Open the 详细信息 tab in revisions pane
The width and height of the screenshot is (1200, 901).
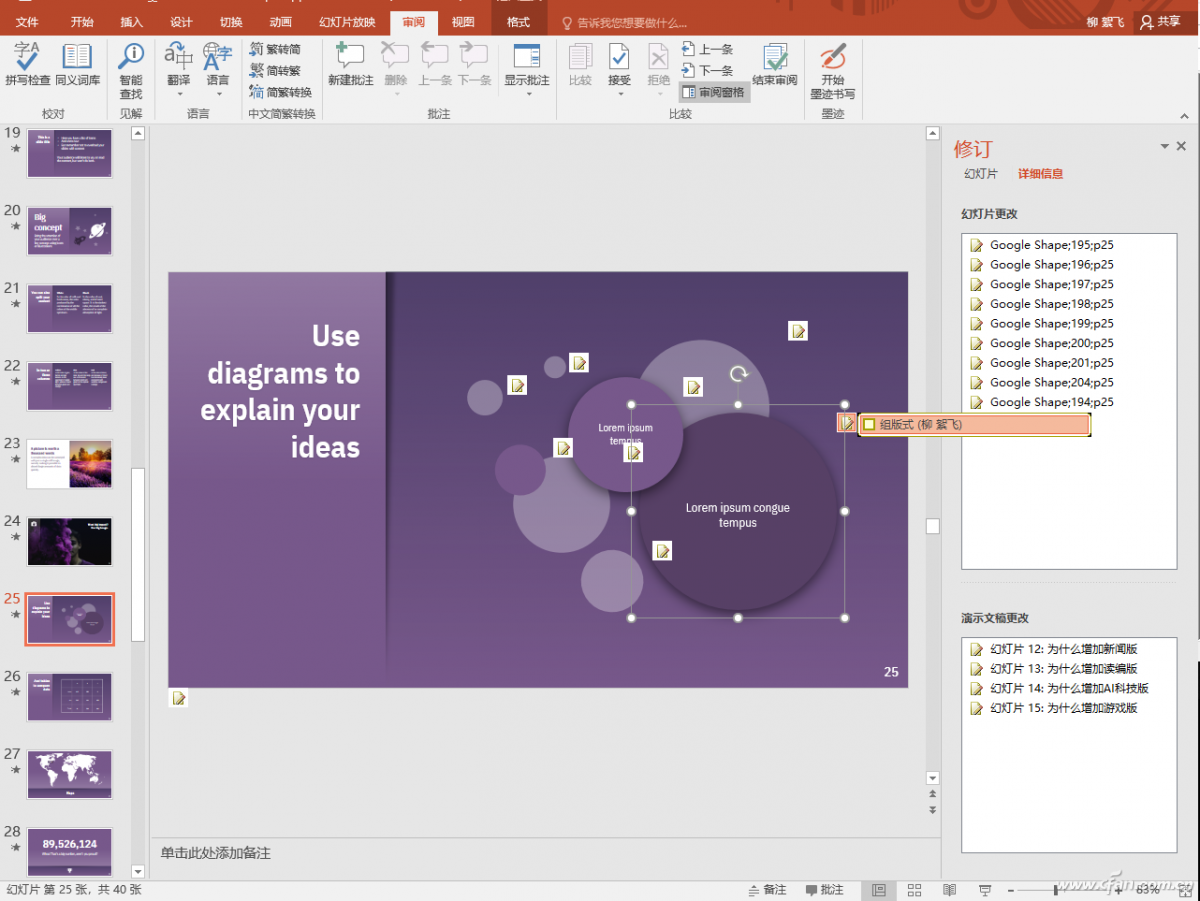(x=1040, y=174)
